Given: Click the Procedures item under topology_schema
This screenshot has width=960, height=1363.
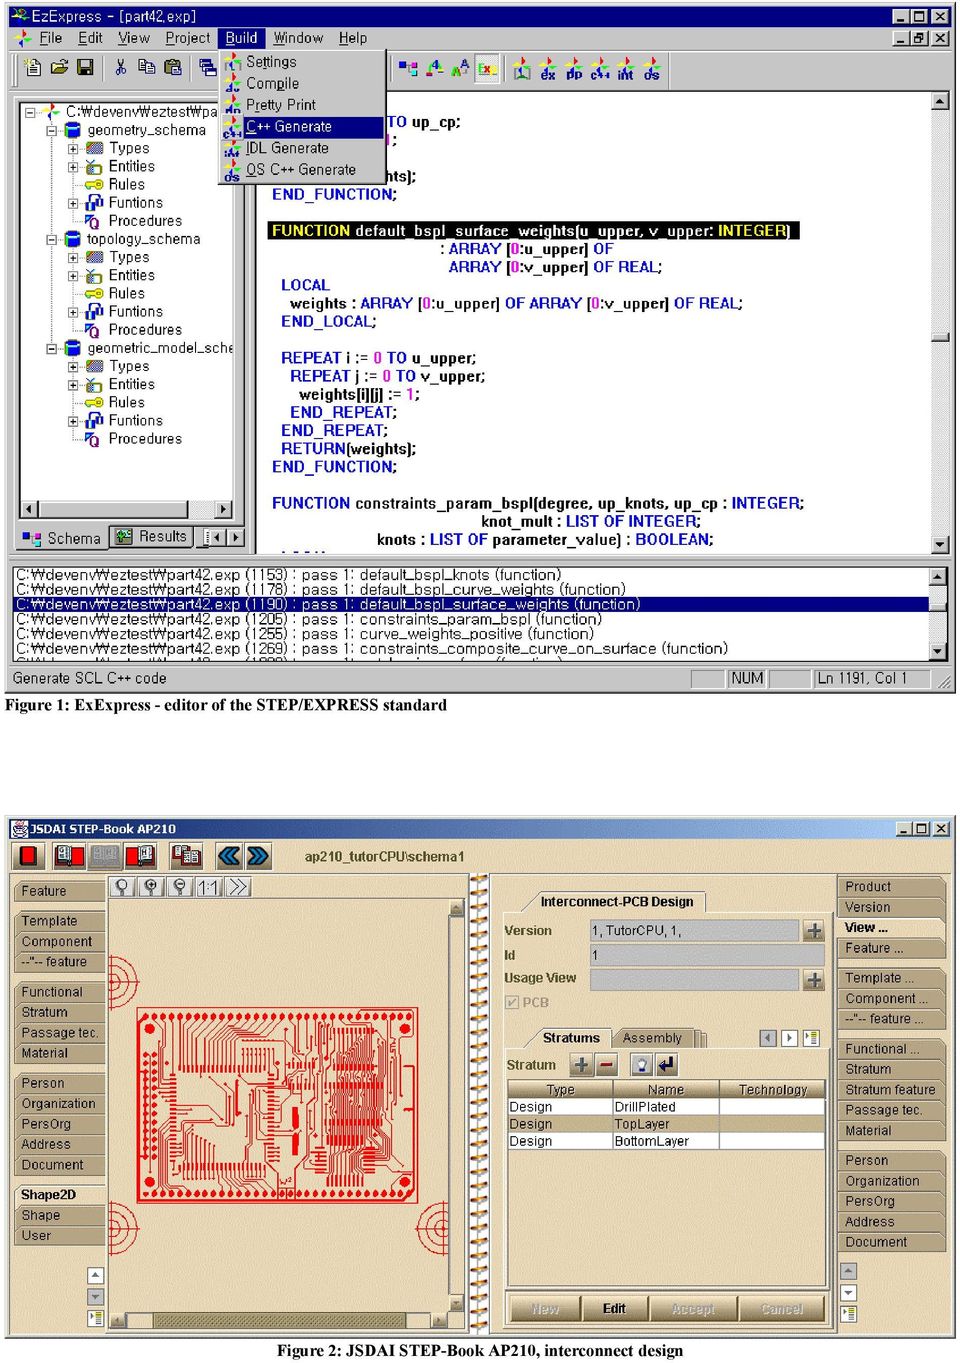Looking at the screenshot, I should (145, 330).
